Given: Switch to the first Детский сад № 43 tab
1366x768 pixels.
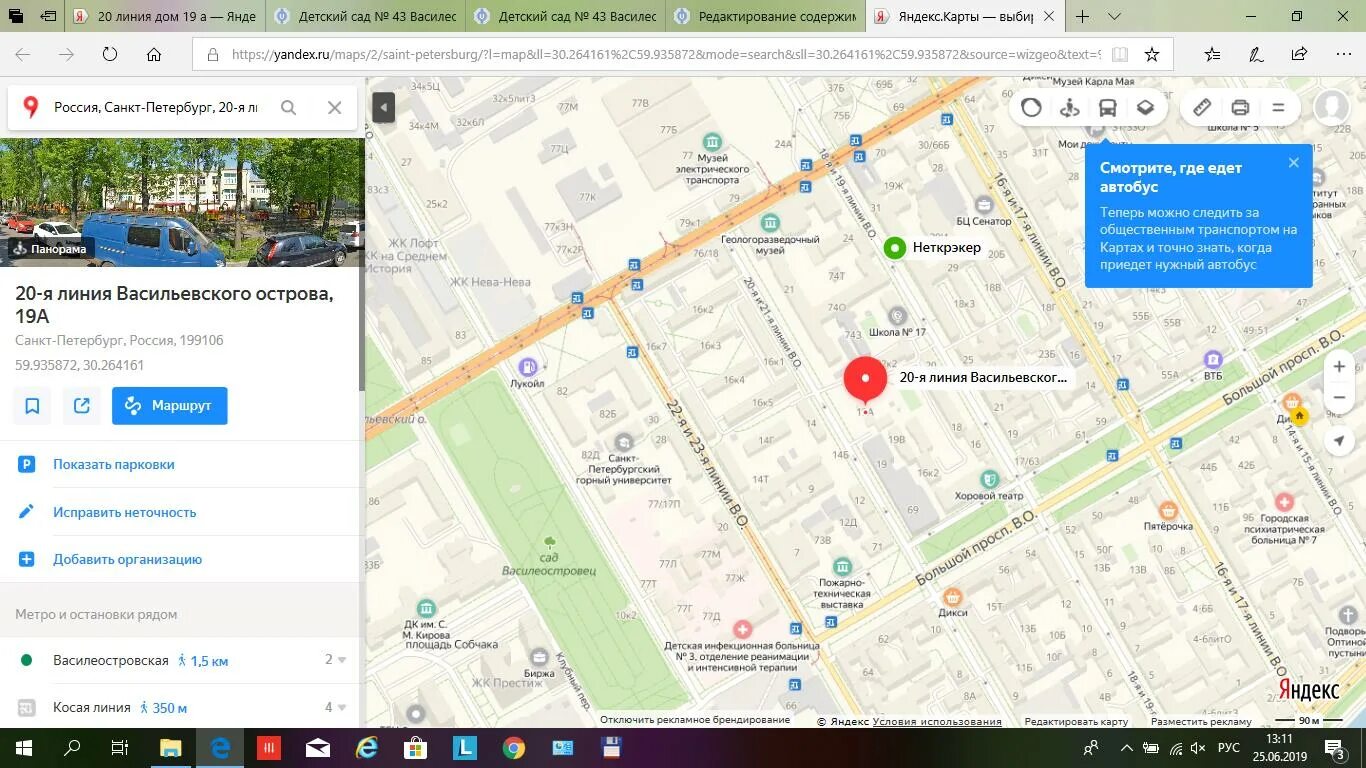Looking at the screenshot, I should [x=367, y=16].
